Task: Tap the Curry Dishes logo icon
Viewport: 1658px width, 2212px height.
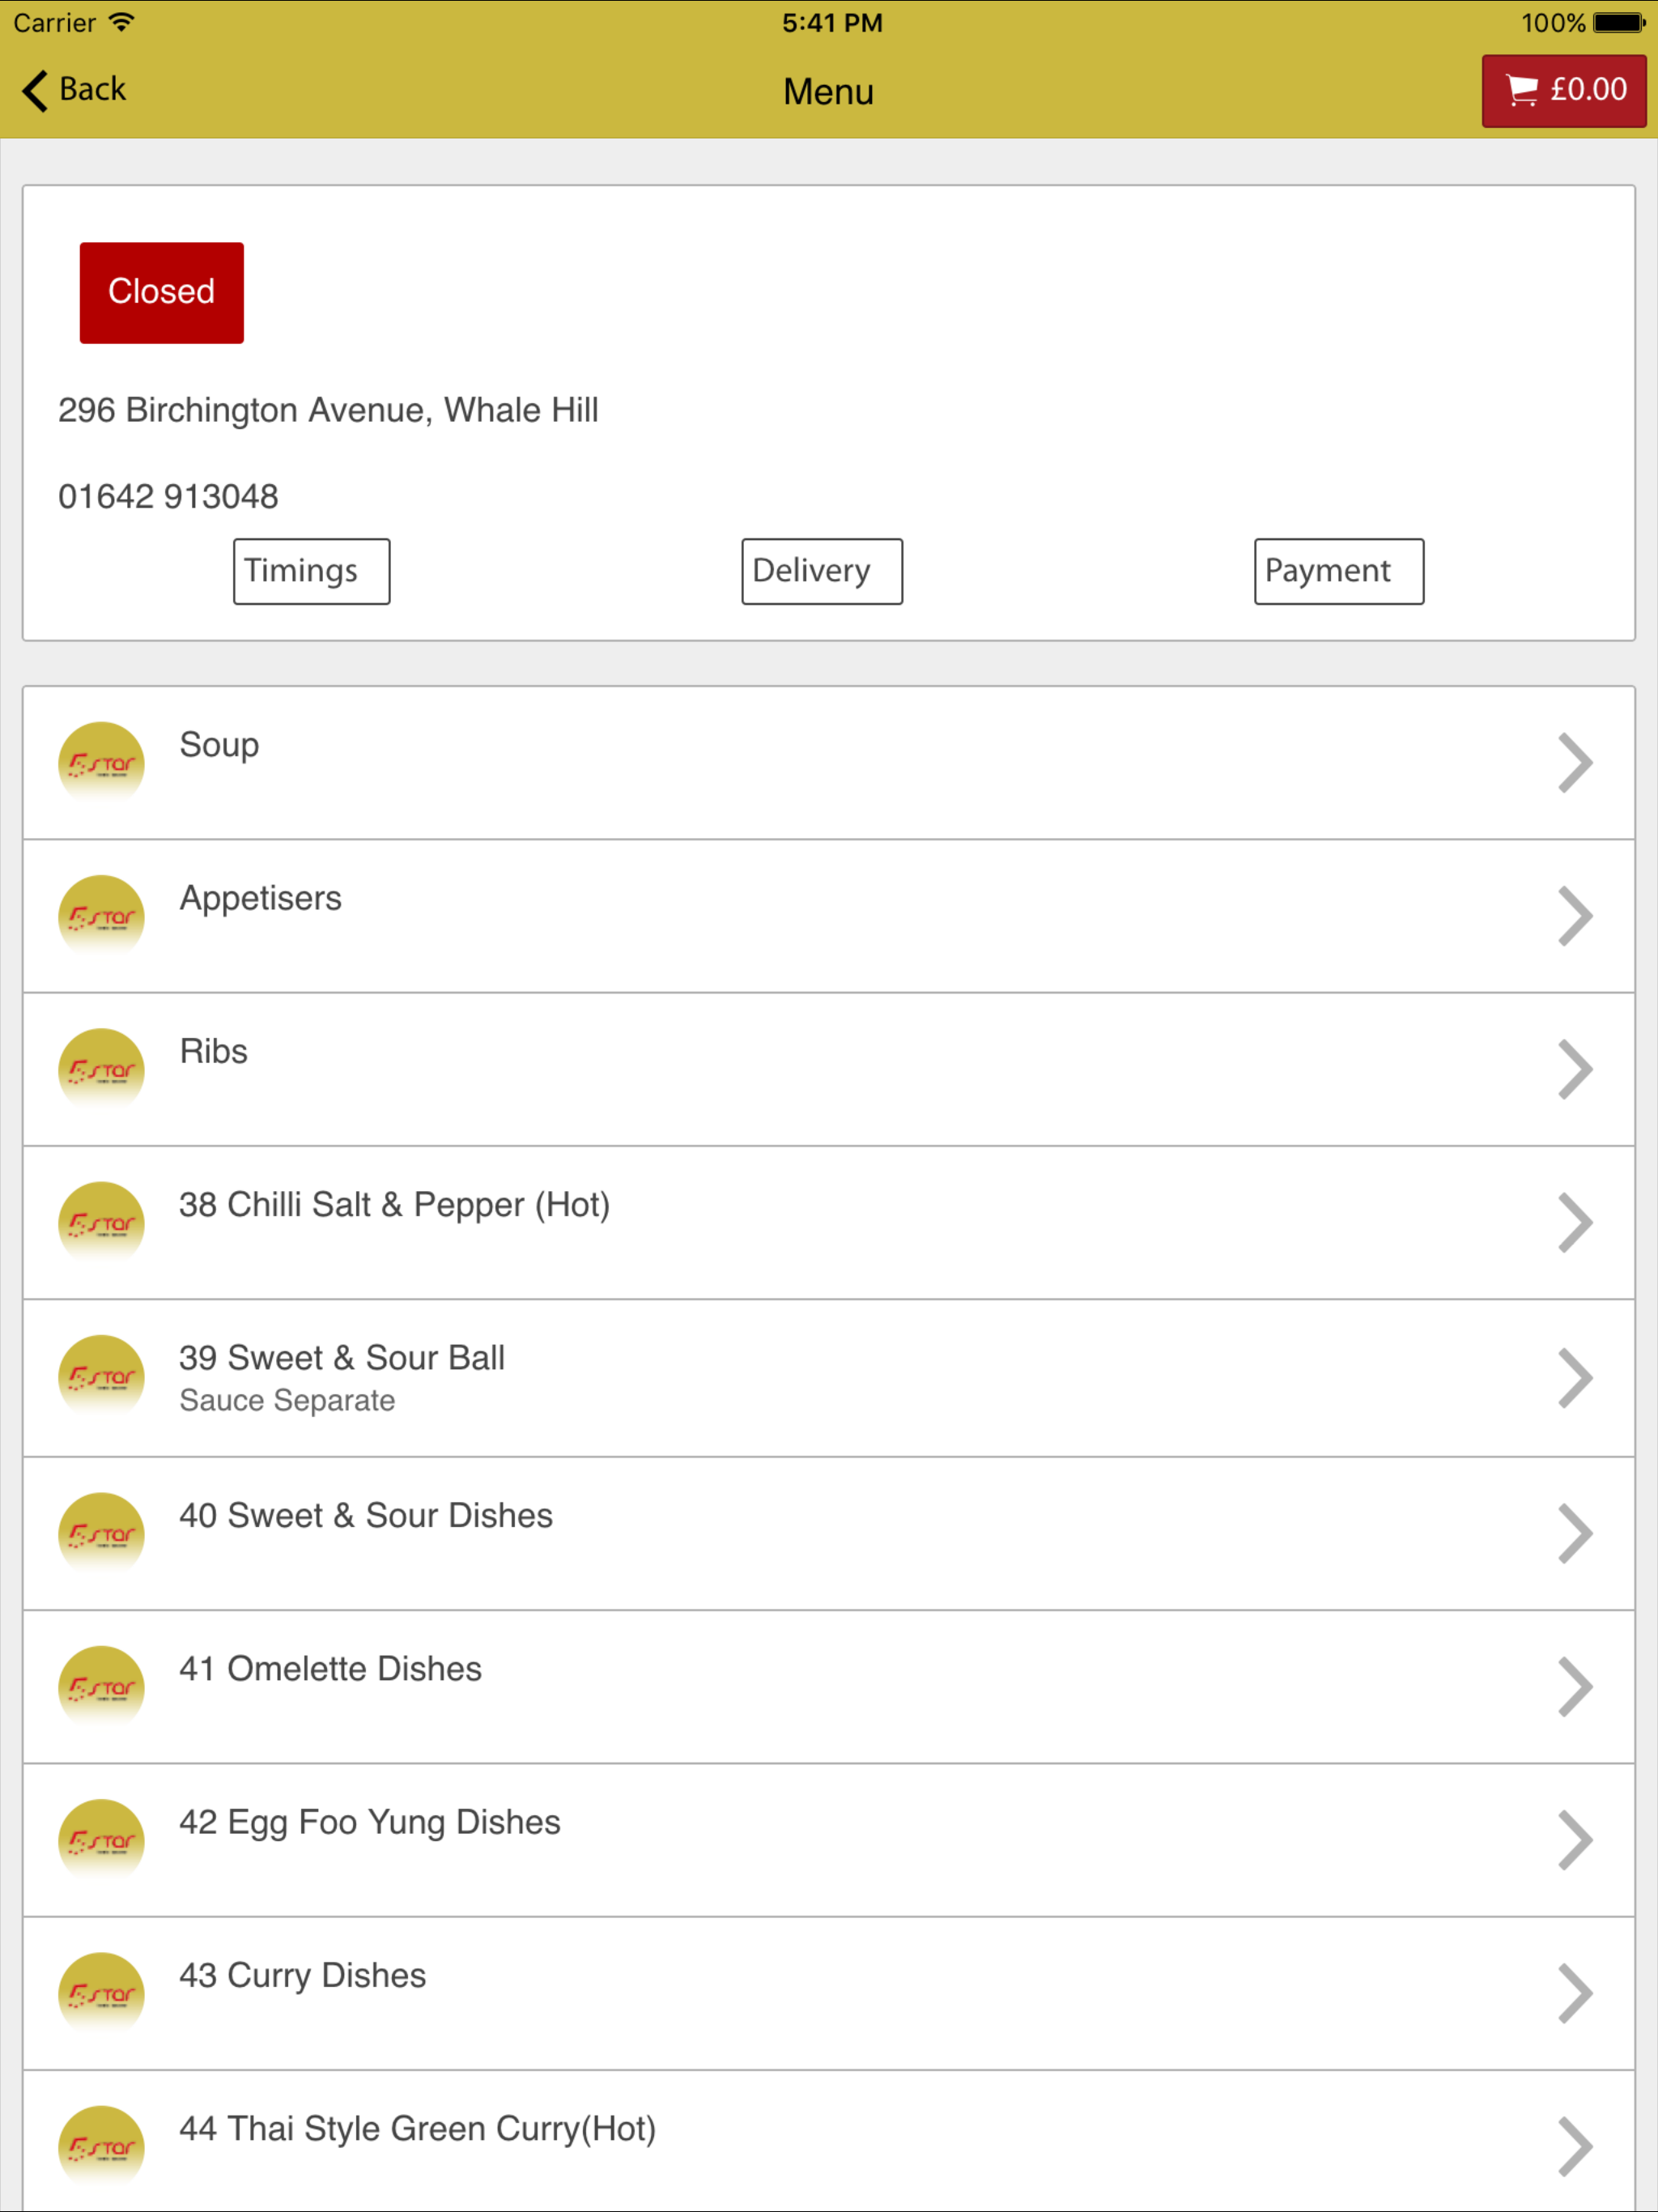Action: point(101,1994)
